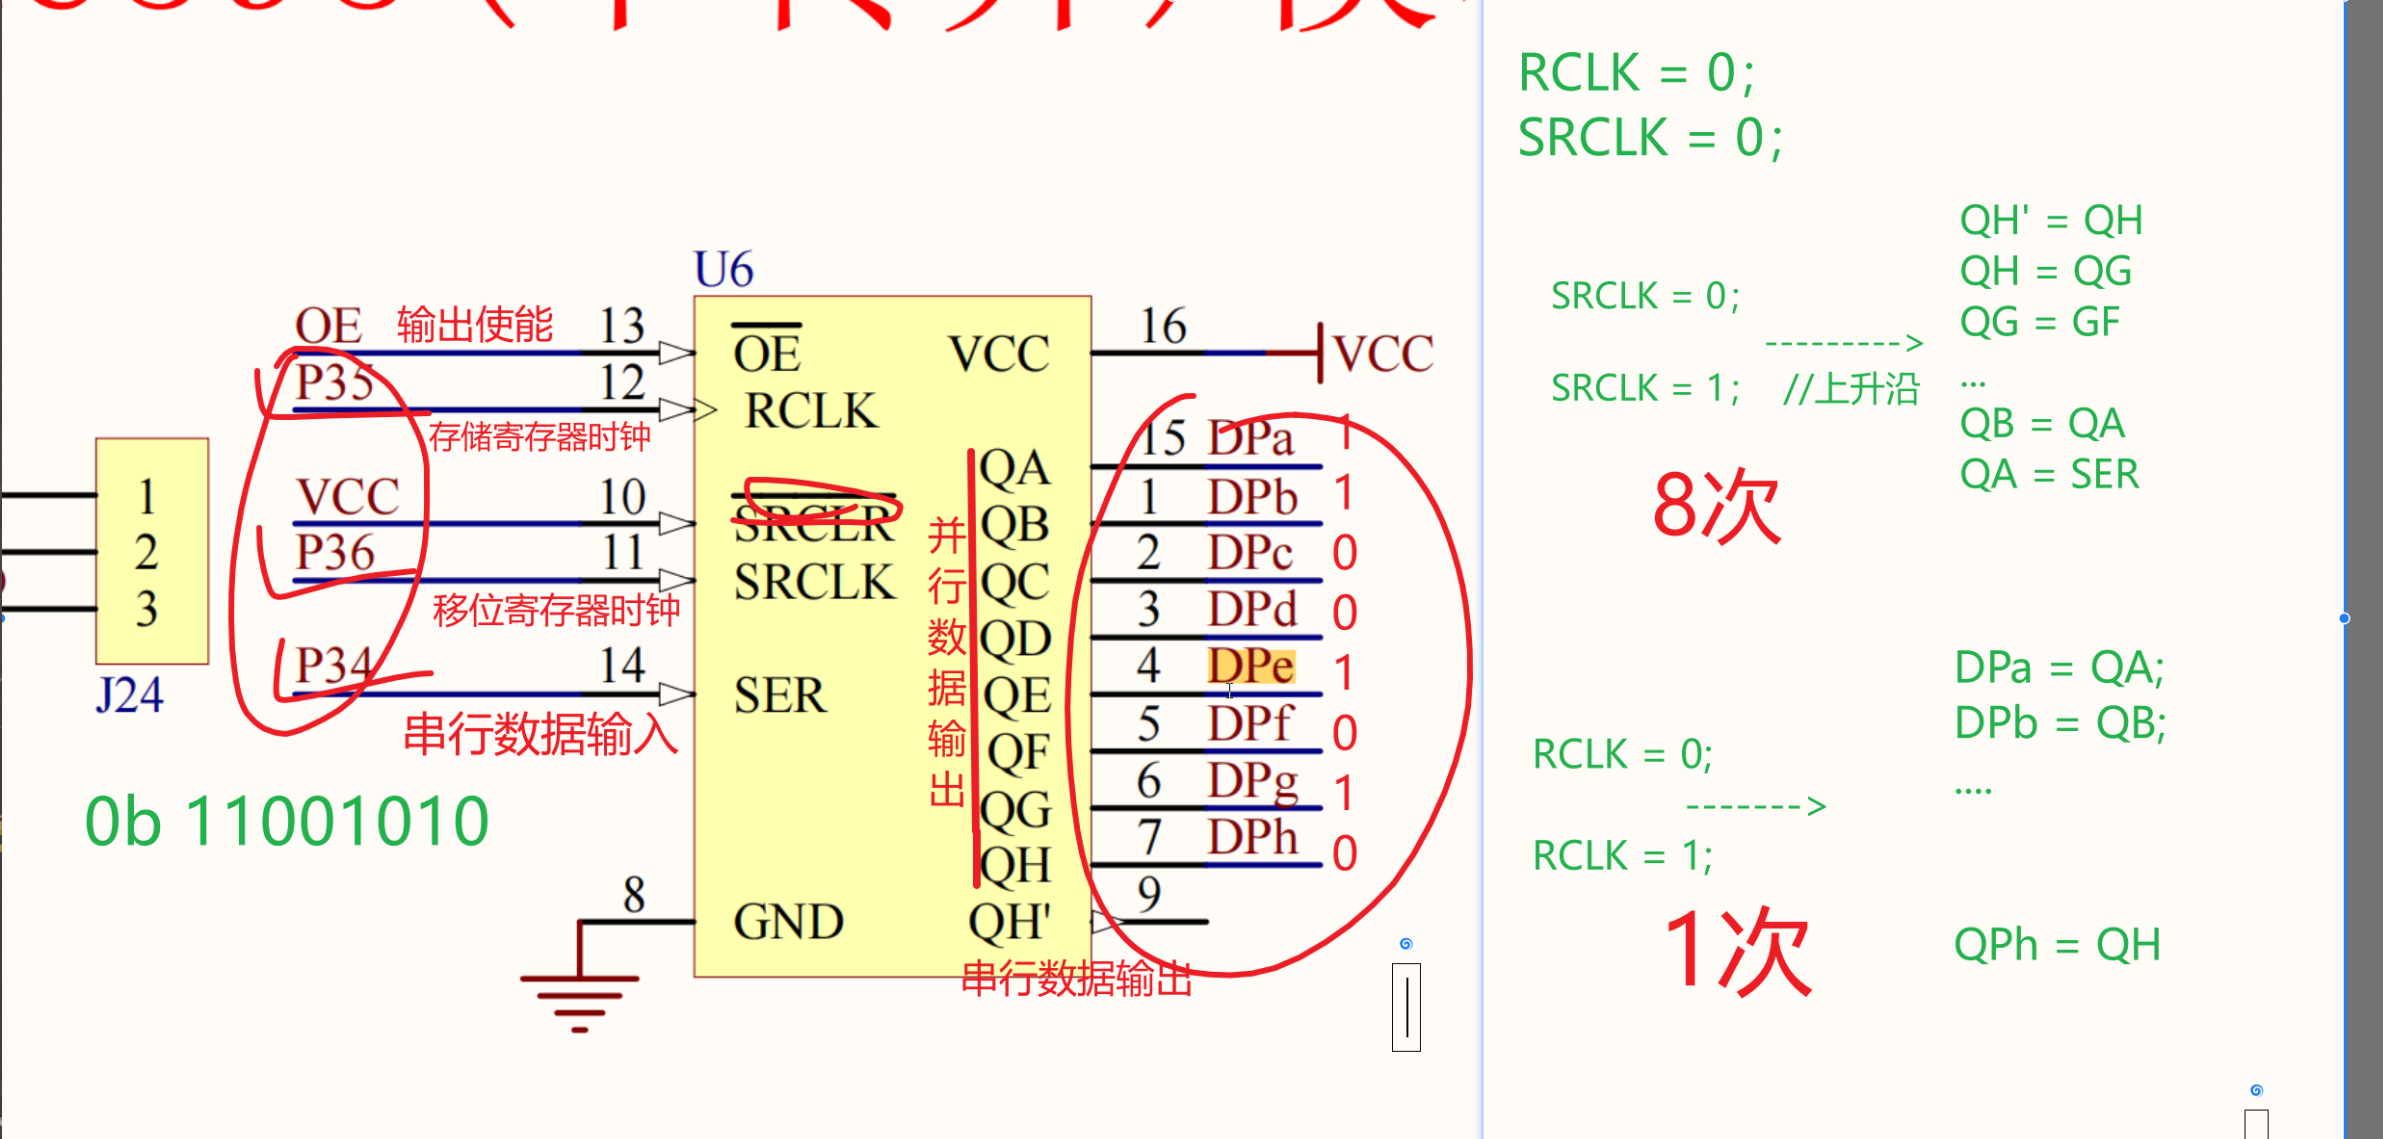Click the empty text box under the DP outputs
This screenshot has height=1139, width=2383.
(1406, 1007)
